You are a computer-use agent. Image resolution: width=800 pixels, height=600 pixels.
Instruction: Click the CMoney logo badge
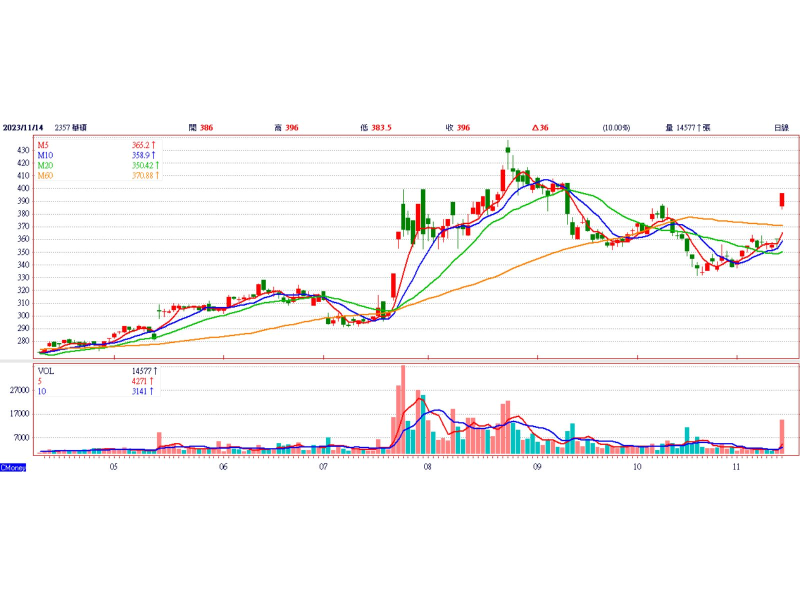coord(13,467)
